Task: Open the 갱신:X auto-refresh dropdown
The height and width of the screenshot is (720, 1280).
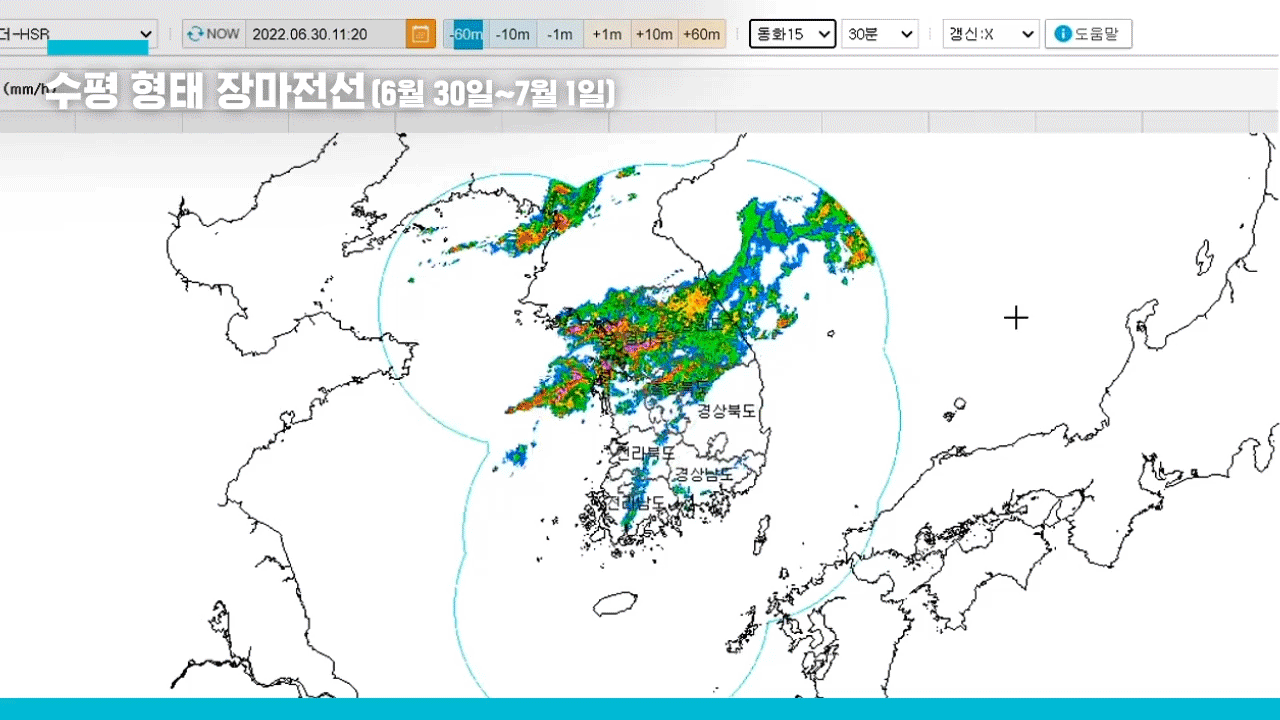Action: tap(990, 34)
